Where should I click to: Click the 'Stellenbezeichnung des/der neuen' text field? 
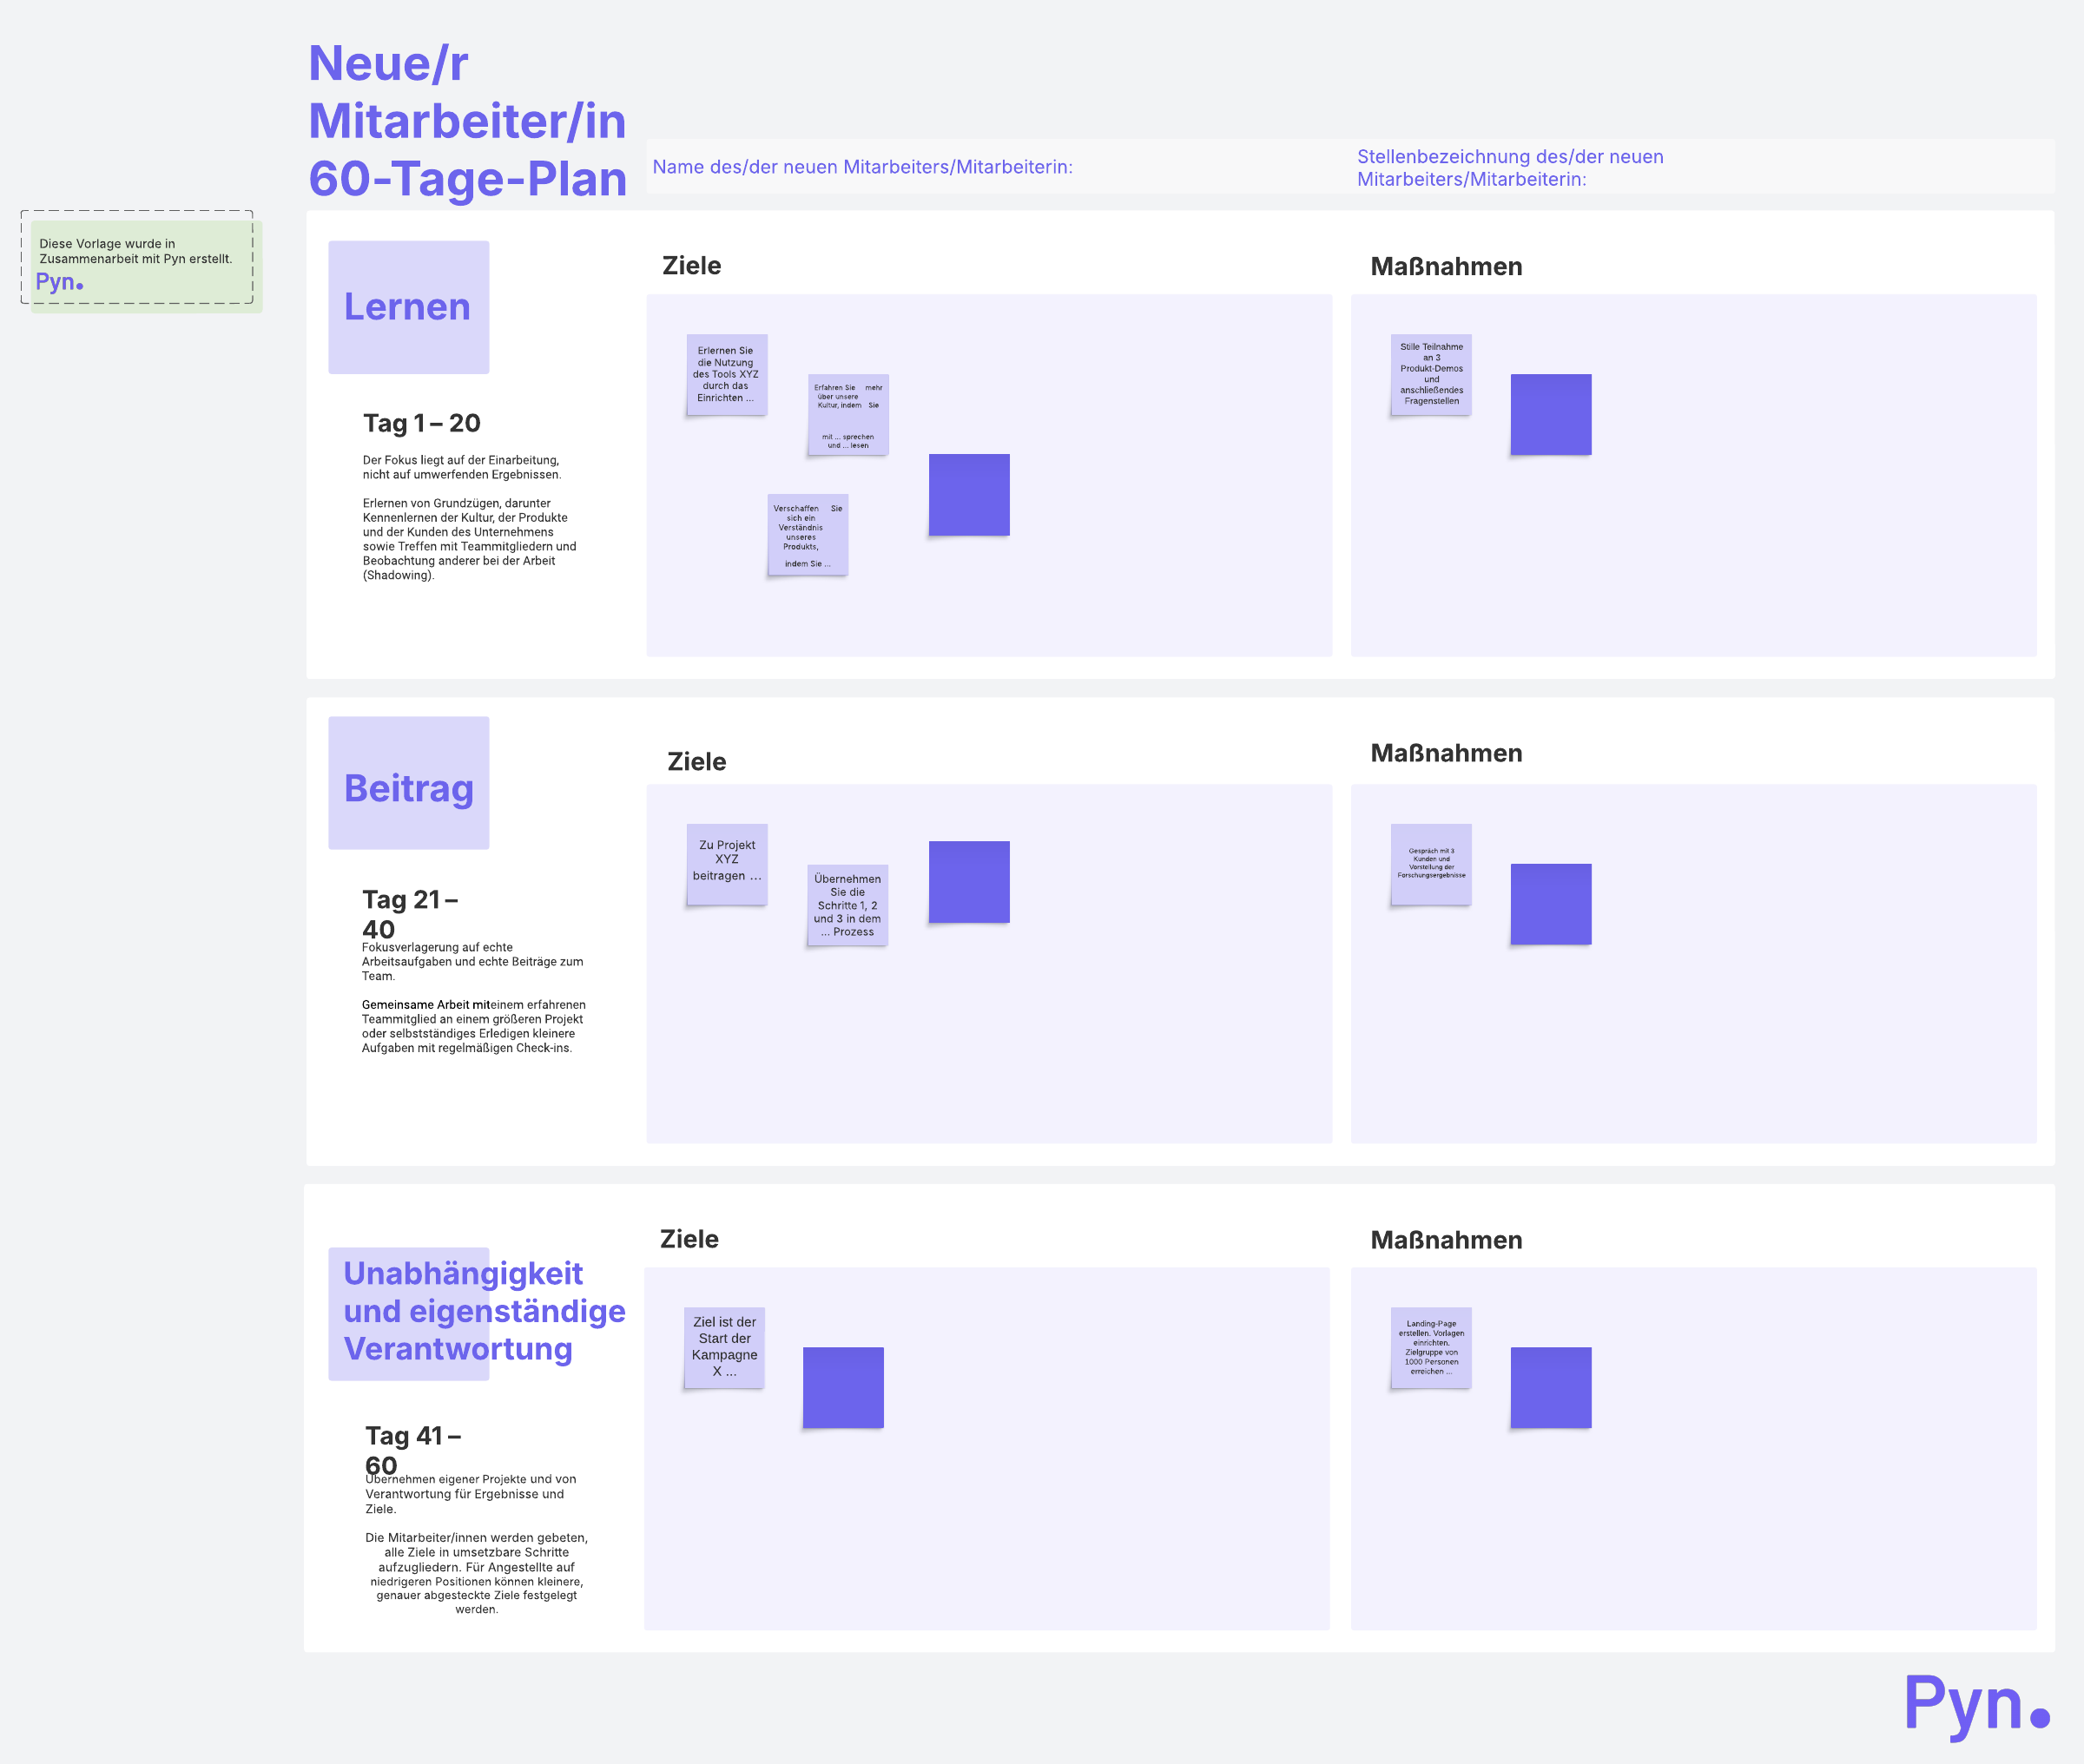[1510, 167]
